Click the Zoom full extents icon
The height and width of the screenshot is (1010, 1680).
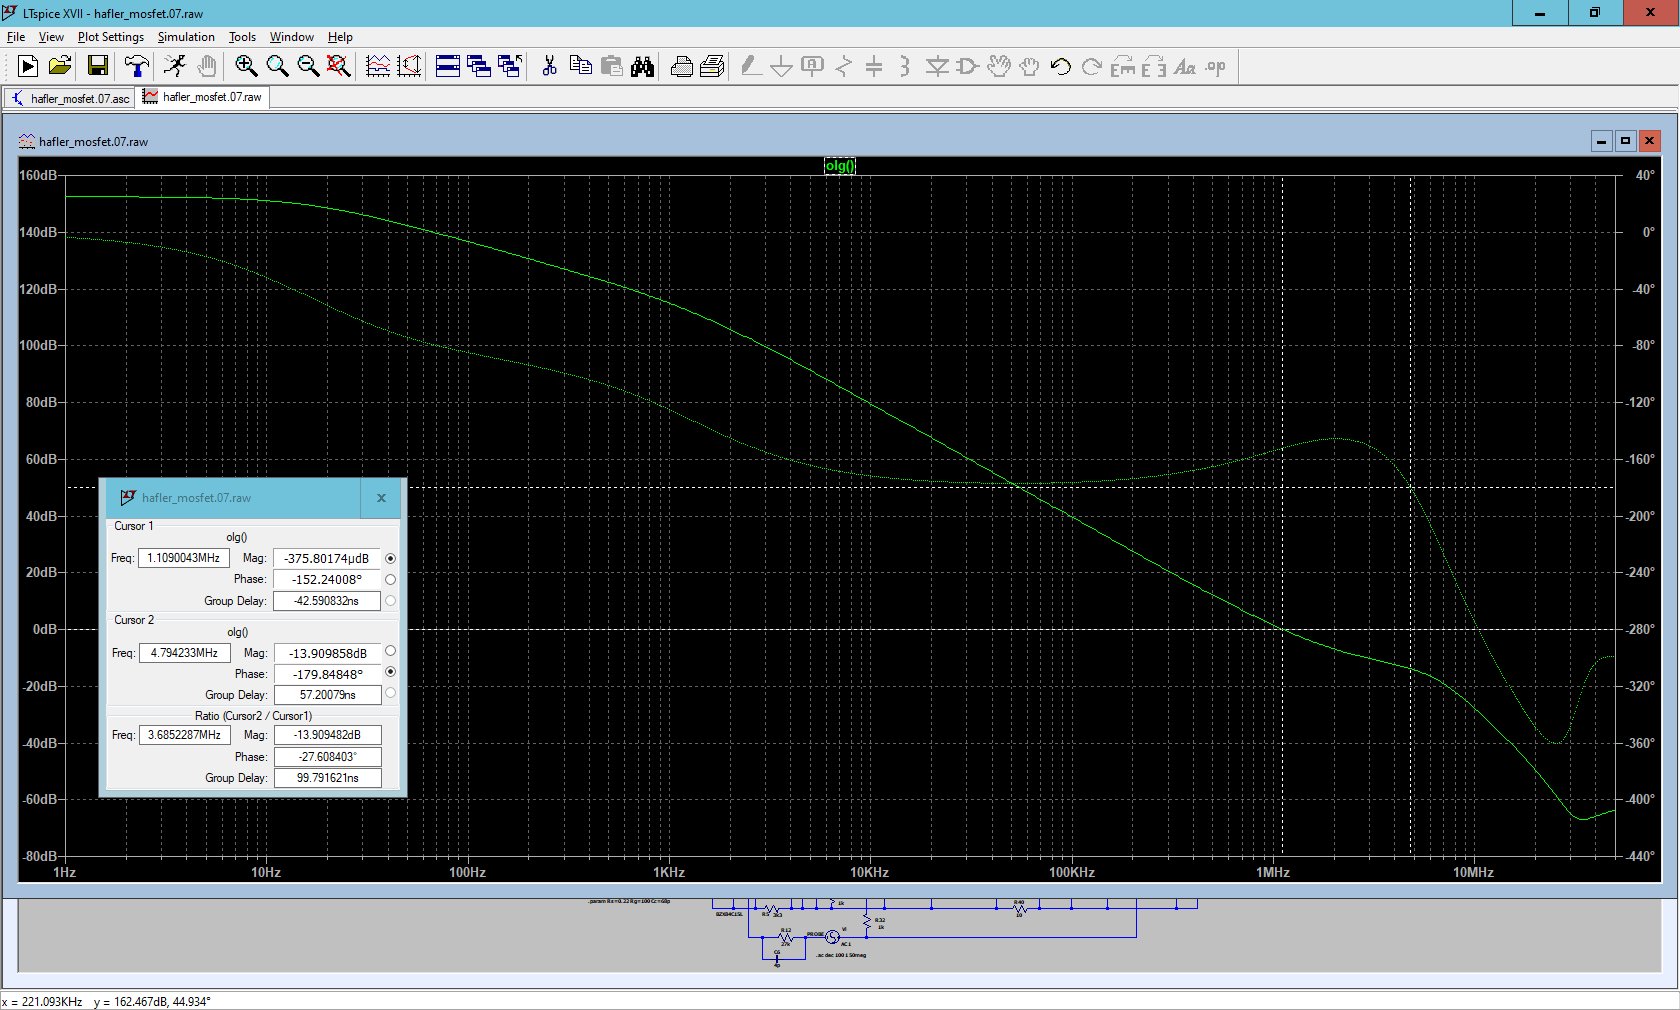point(339,66)
